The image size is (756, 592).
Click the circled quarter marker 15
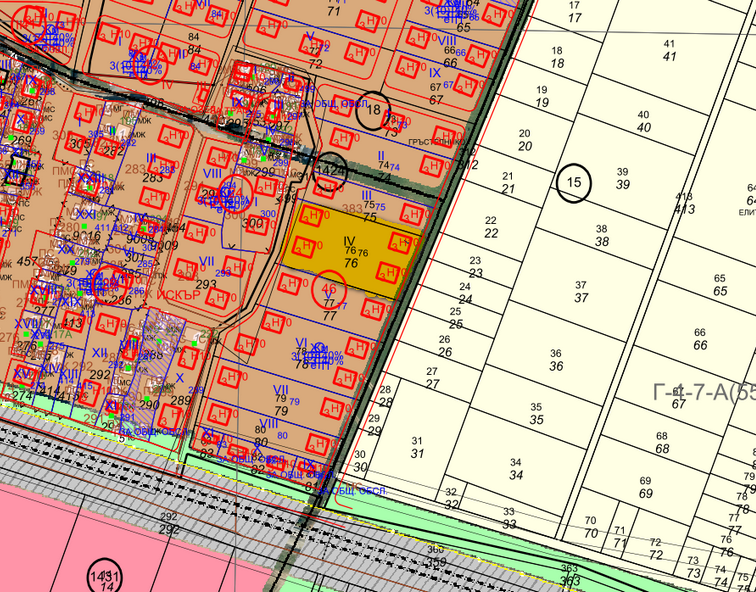click(x=574, y=183)
